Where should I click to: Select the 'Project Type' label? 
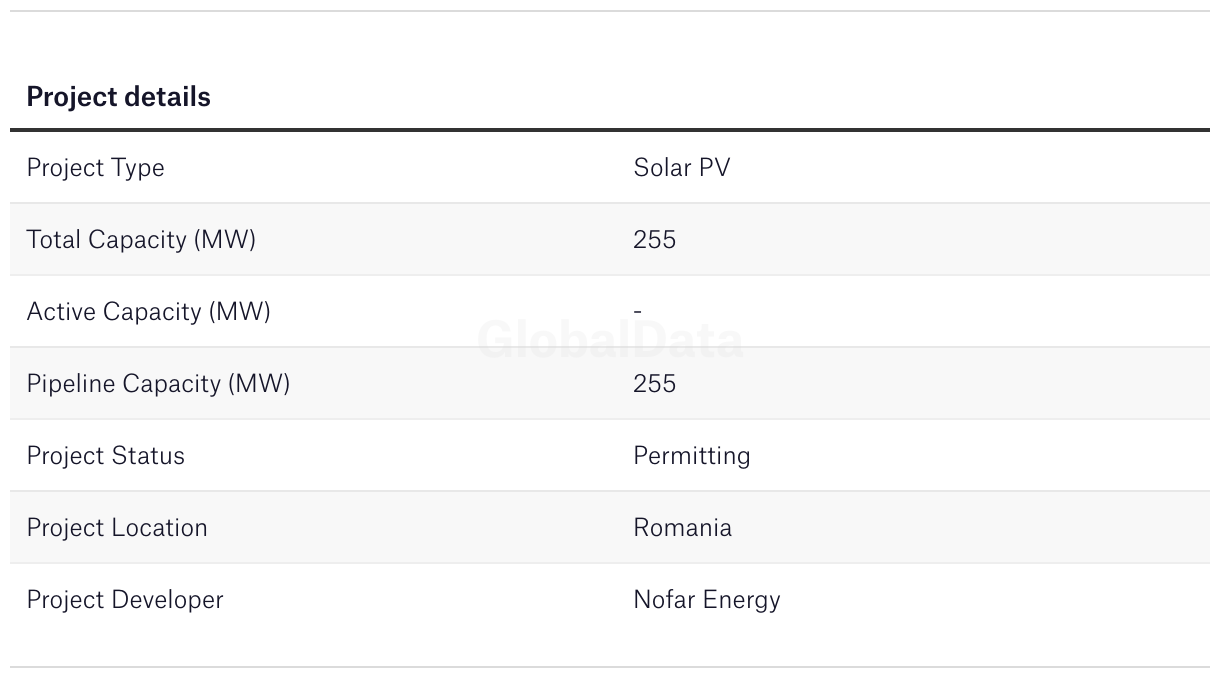[95, 168]
